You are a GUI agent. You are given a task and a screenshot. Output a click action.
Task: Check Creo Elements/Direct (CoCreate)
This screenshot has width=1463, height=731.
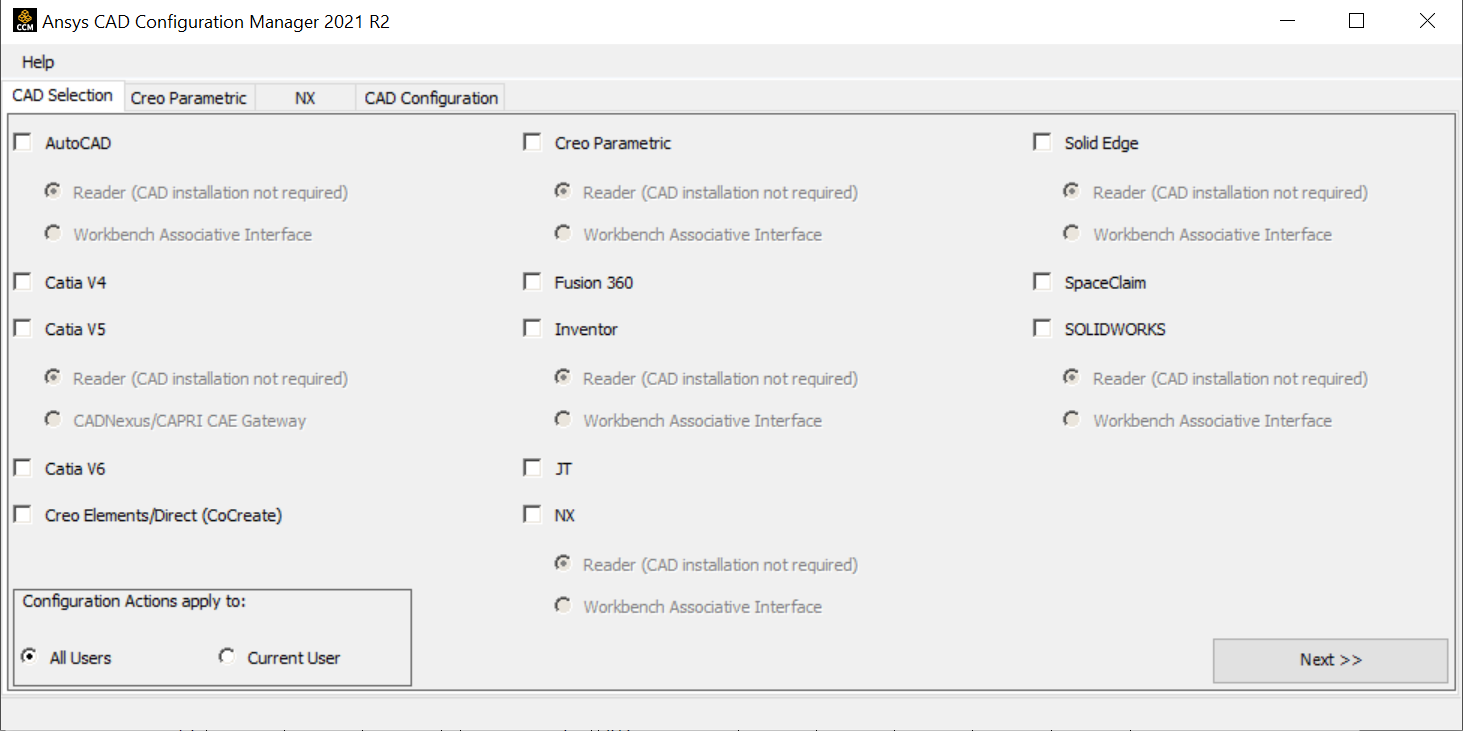click(x=23, y=515)
